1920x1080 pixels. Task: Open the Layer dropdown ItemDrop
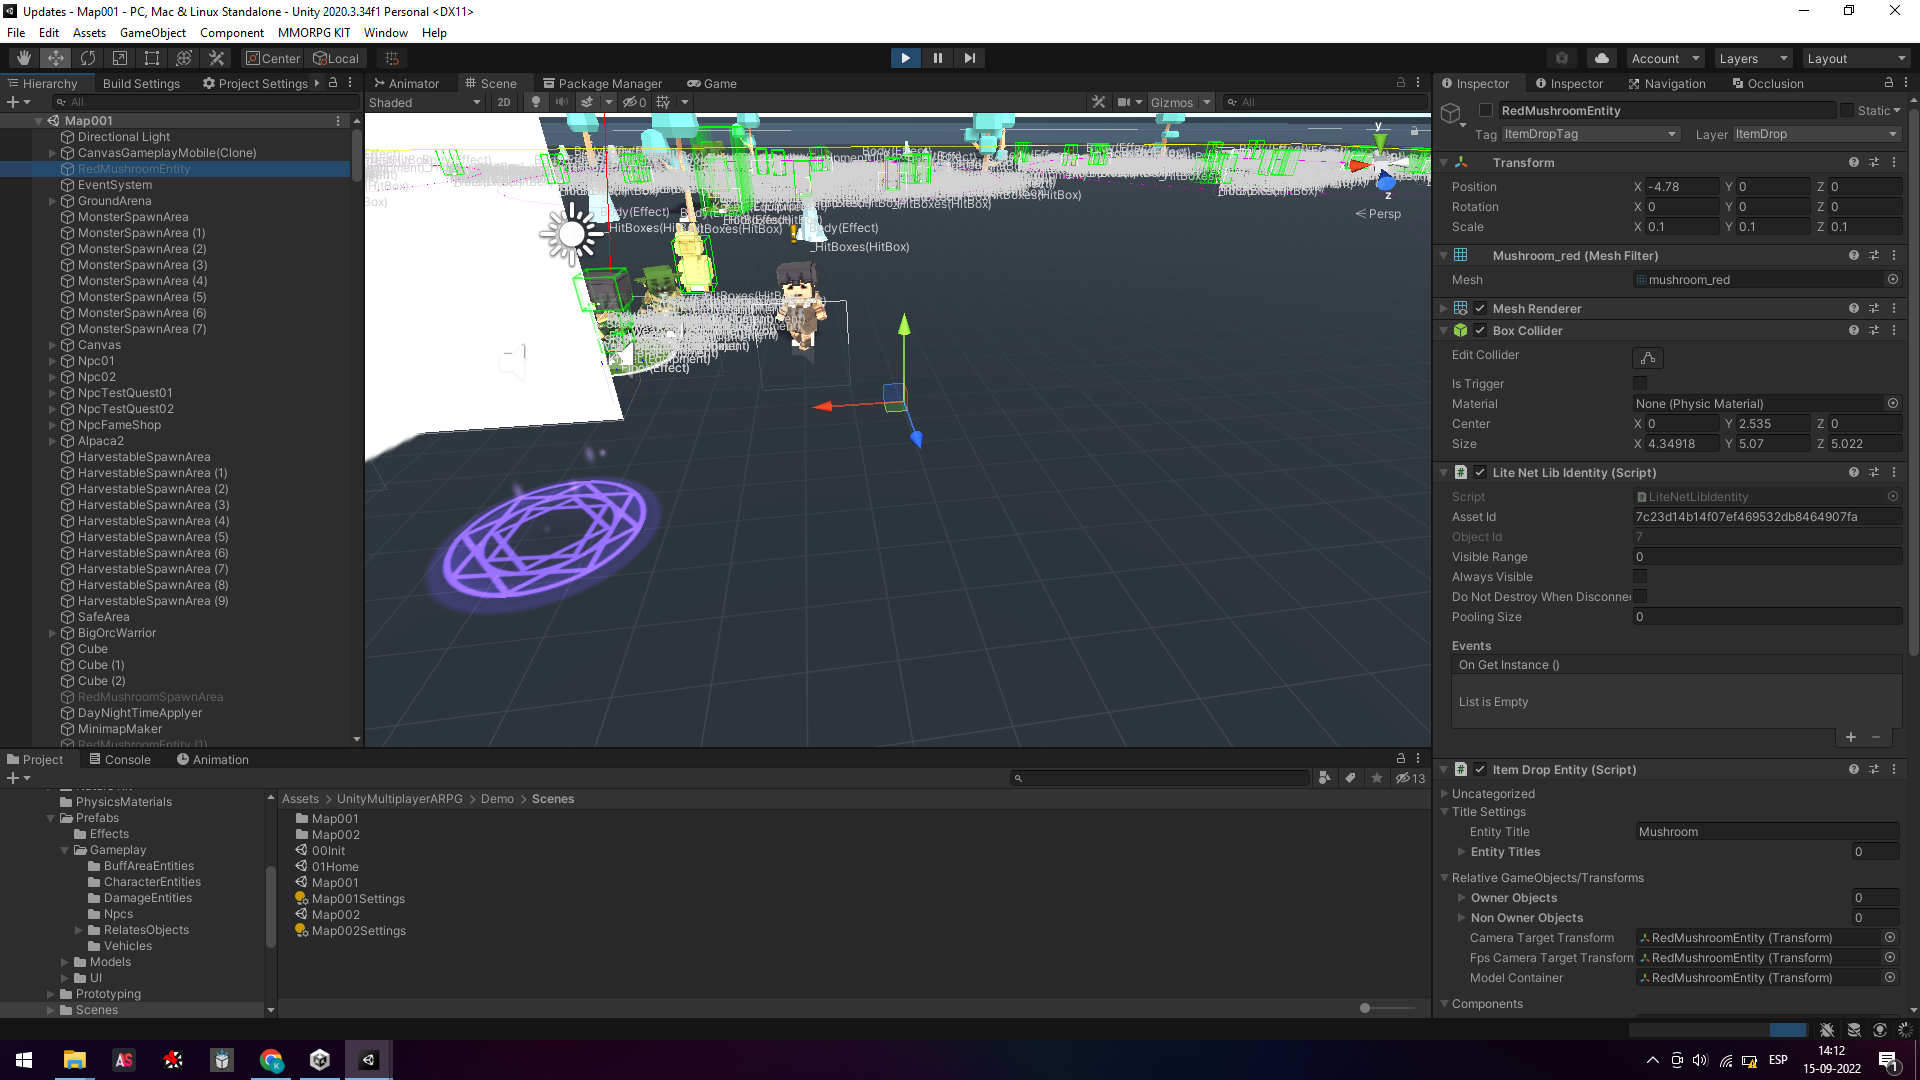pos(1816,134)
